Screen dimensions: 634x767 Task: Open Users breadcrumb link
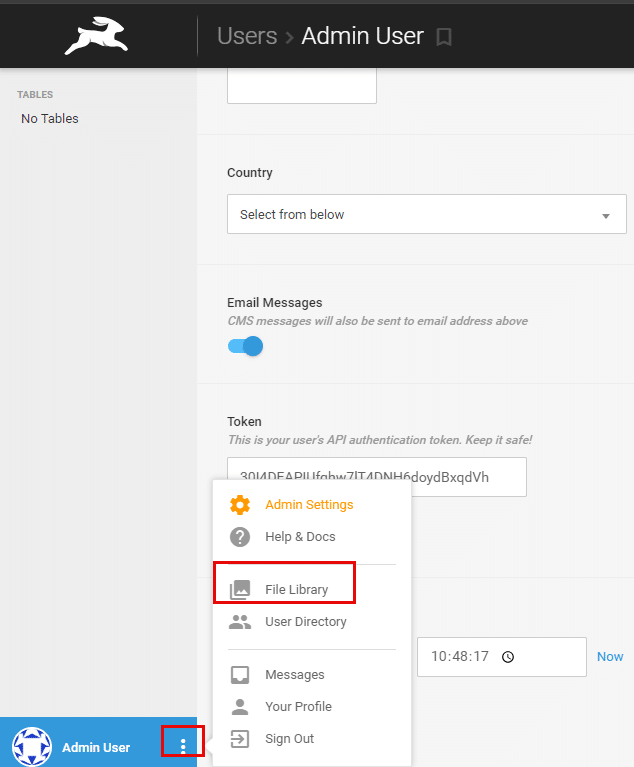click(247, 36)
